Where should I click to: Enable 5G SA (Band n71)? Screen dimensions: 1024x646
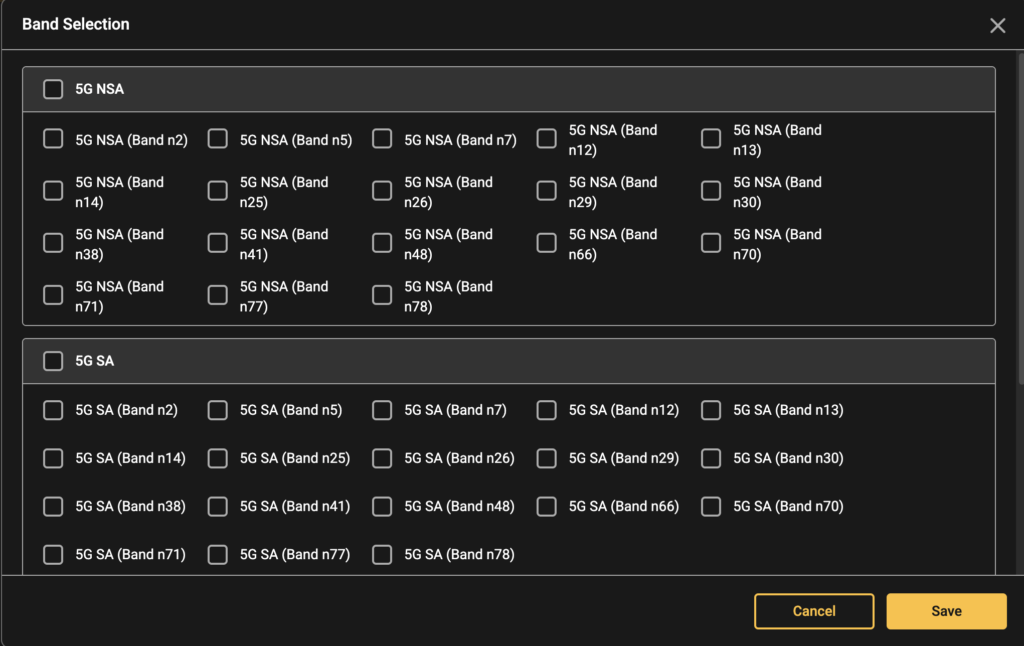click(53, 555)
